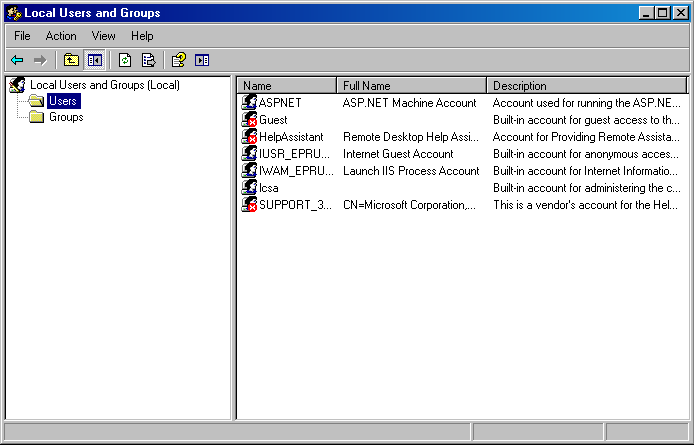Viewport: 694px width, 446px height.
Task: Click 'ASP.NET Machine Account' full name cell
Action: pyautogui.click(x=409, y=103)
